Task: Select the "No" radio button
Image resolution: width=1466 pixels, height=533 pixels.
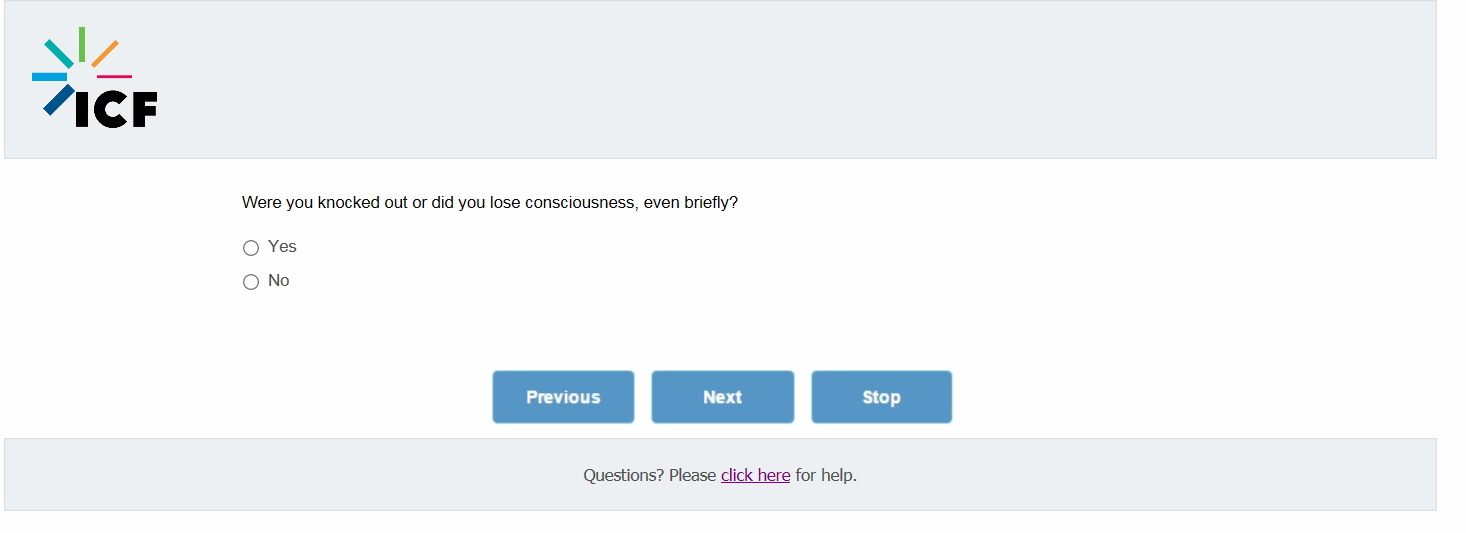Action: pos(251,282)
